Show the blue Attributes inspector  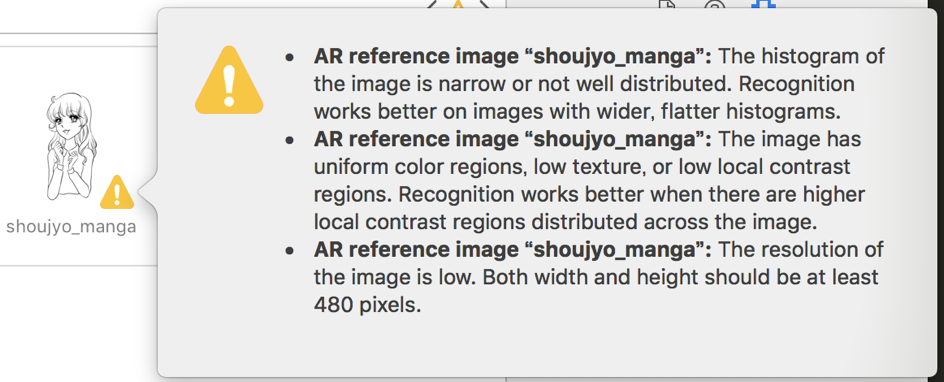point(763,5)
